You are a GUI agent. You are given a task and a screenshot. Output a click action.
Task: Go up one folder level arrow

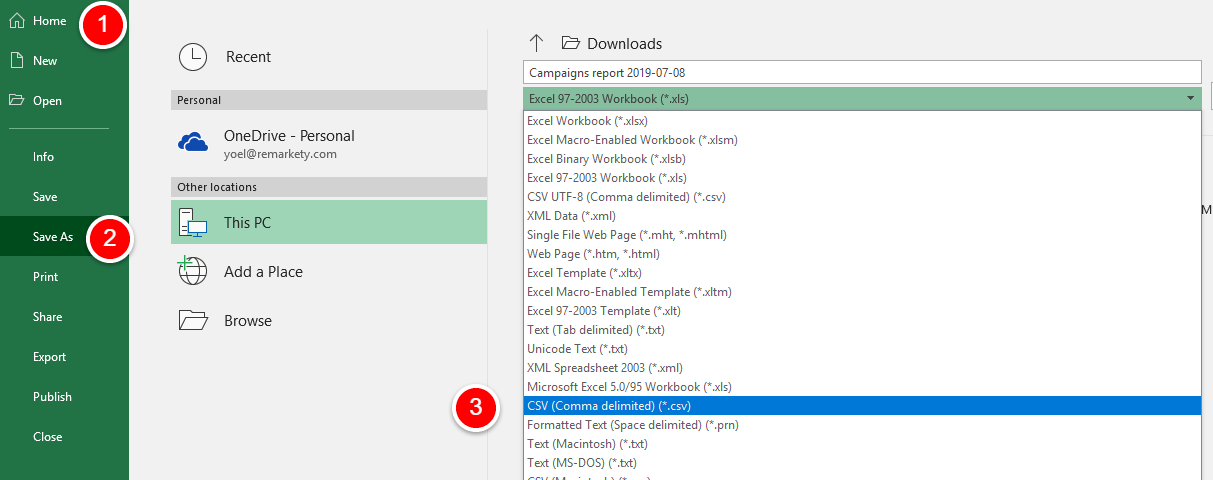coord(536,43)
